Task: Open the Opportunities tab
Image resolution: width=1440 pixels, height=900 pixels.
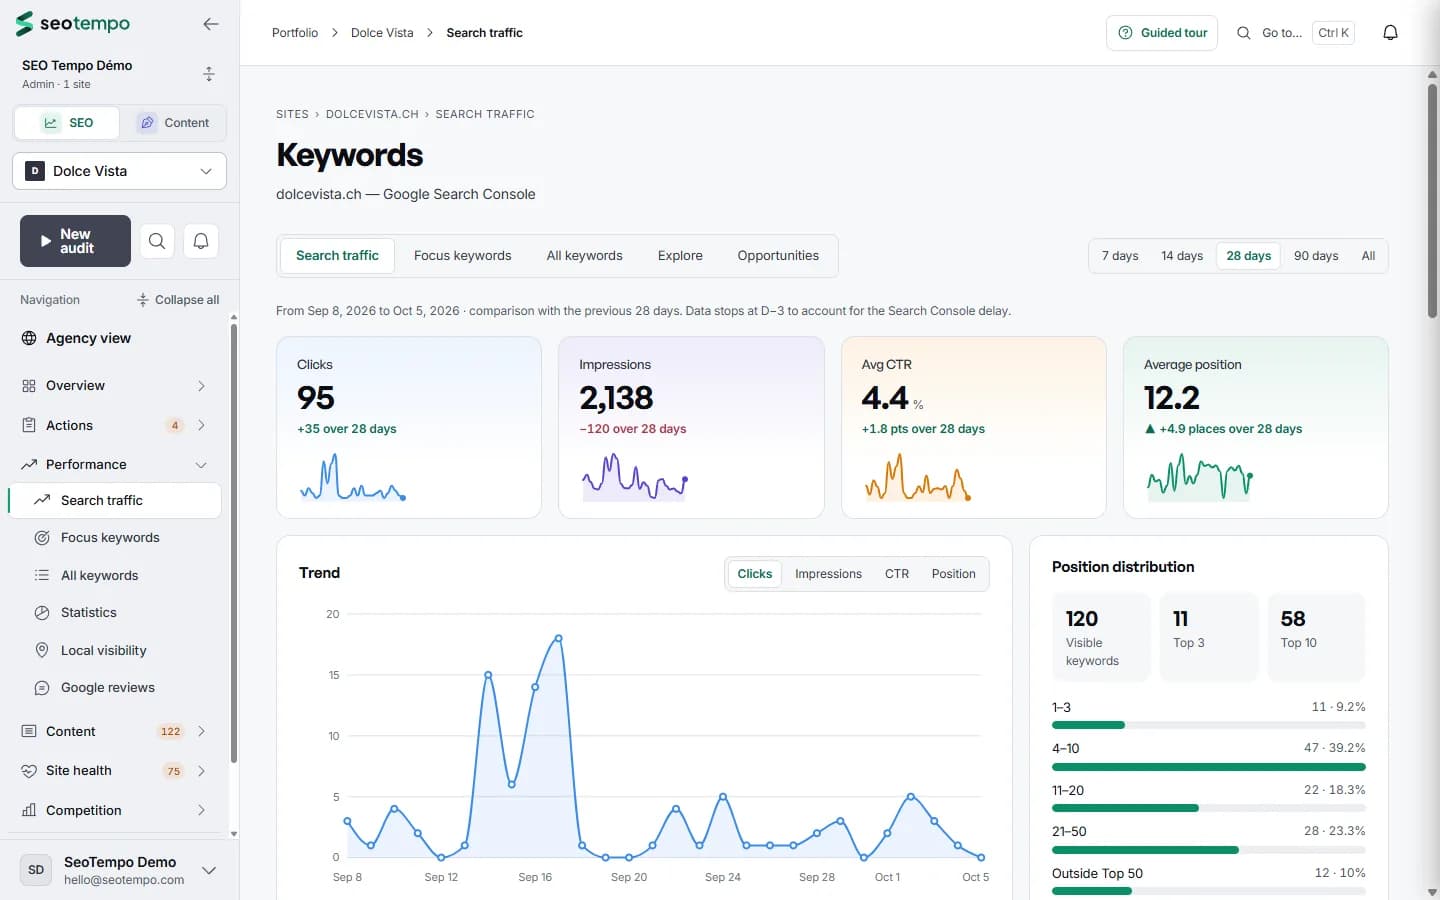Action: (x=778, y=256)
